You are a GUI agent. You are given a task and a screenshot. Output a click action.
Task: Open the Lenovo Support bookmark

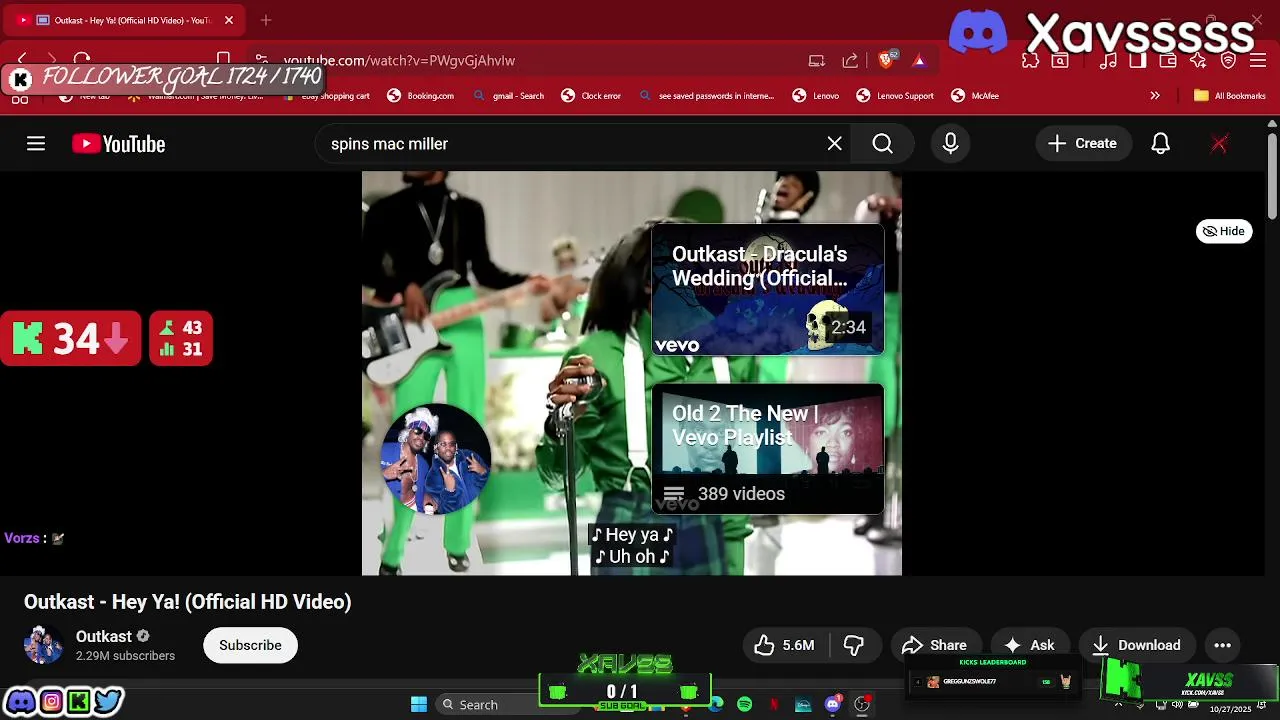(895, 96)
